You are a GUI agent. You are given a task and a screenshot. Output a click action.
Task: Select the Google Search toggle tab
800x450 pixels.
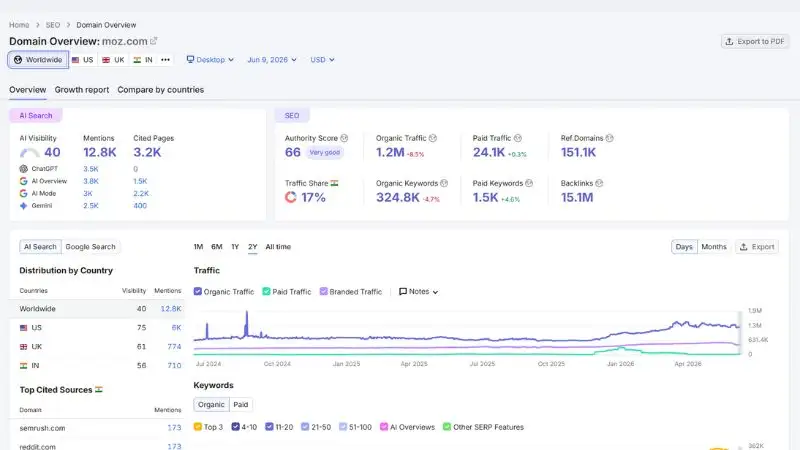90,246
